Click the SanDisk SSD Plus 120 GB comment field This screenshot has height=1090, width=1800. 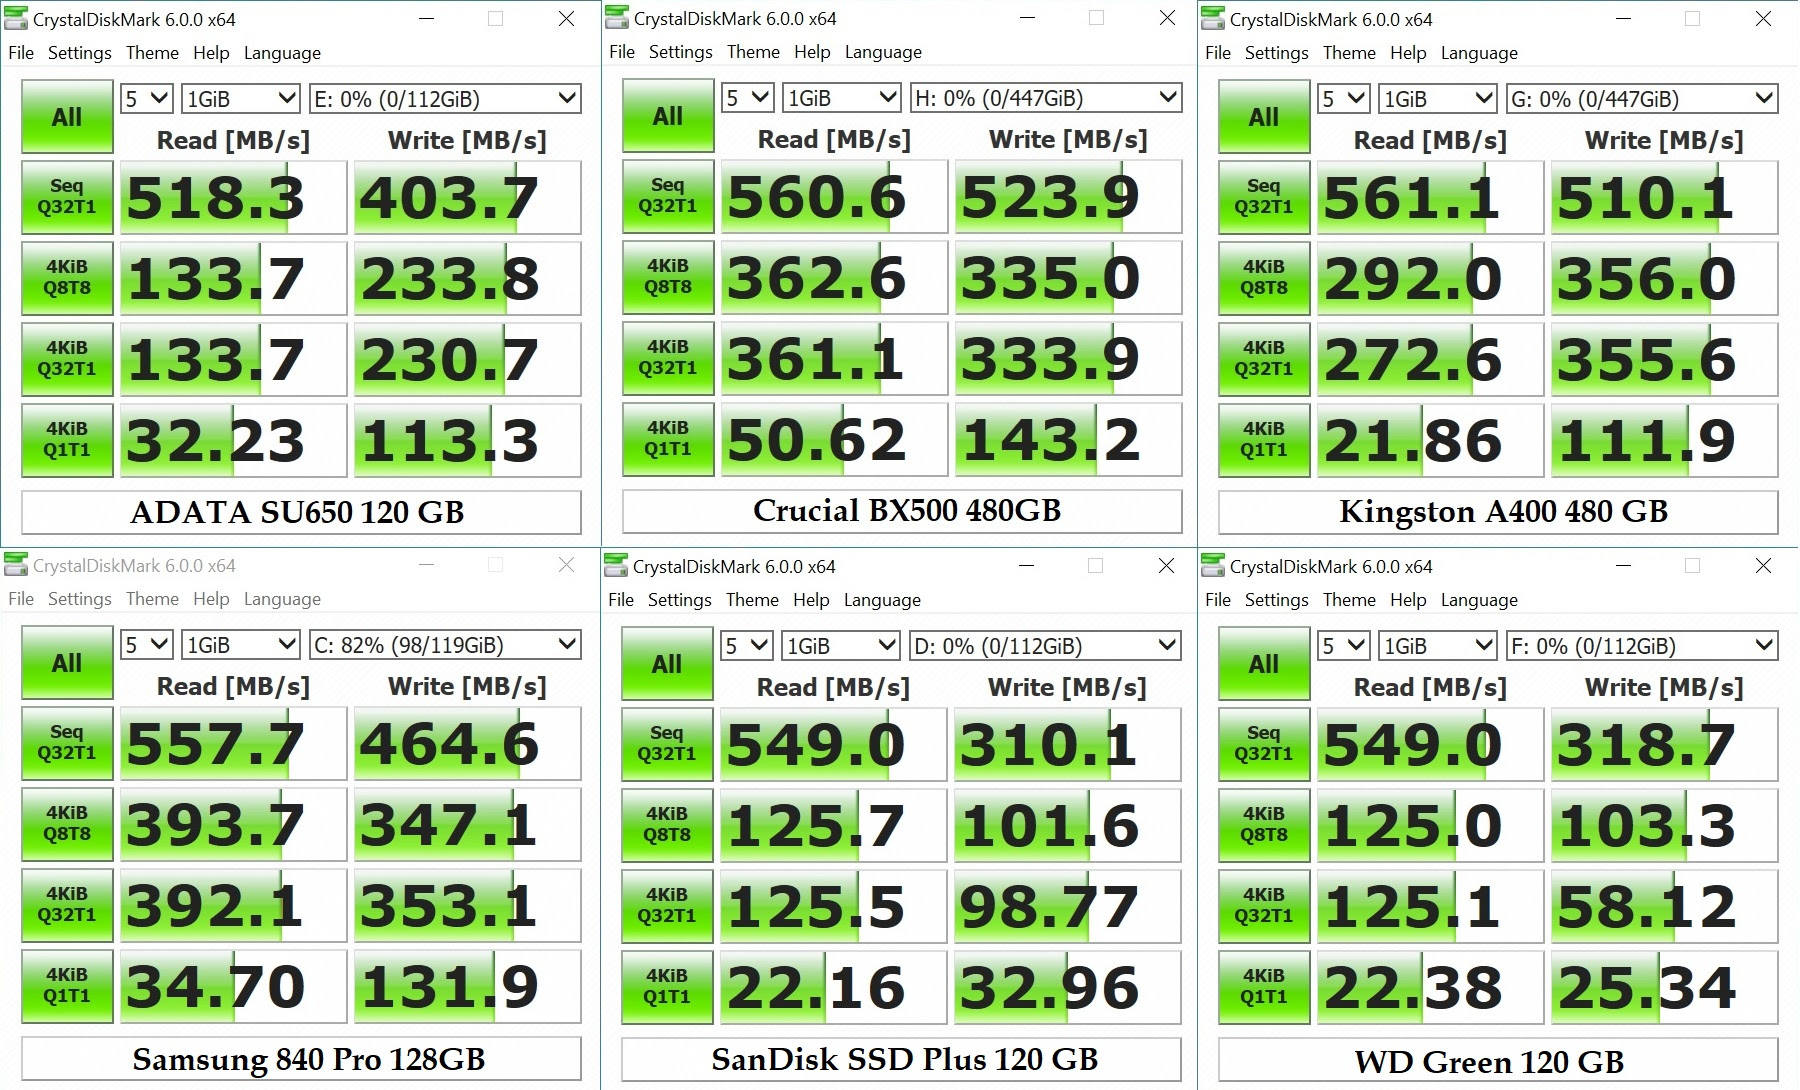point(901,1059)
